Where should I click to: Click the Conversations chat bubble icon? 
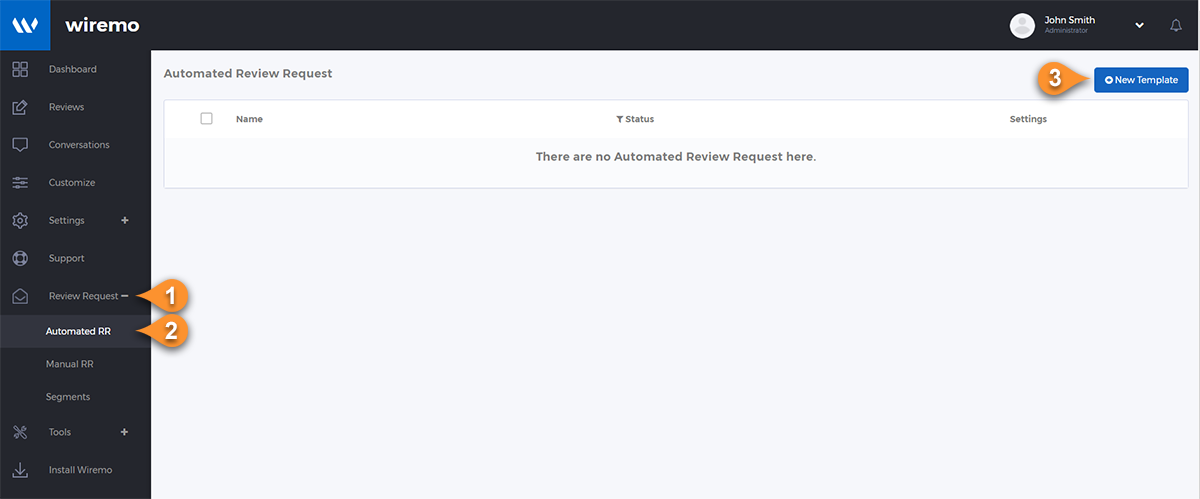tap(20, 145)
